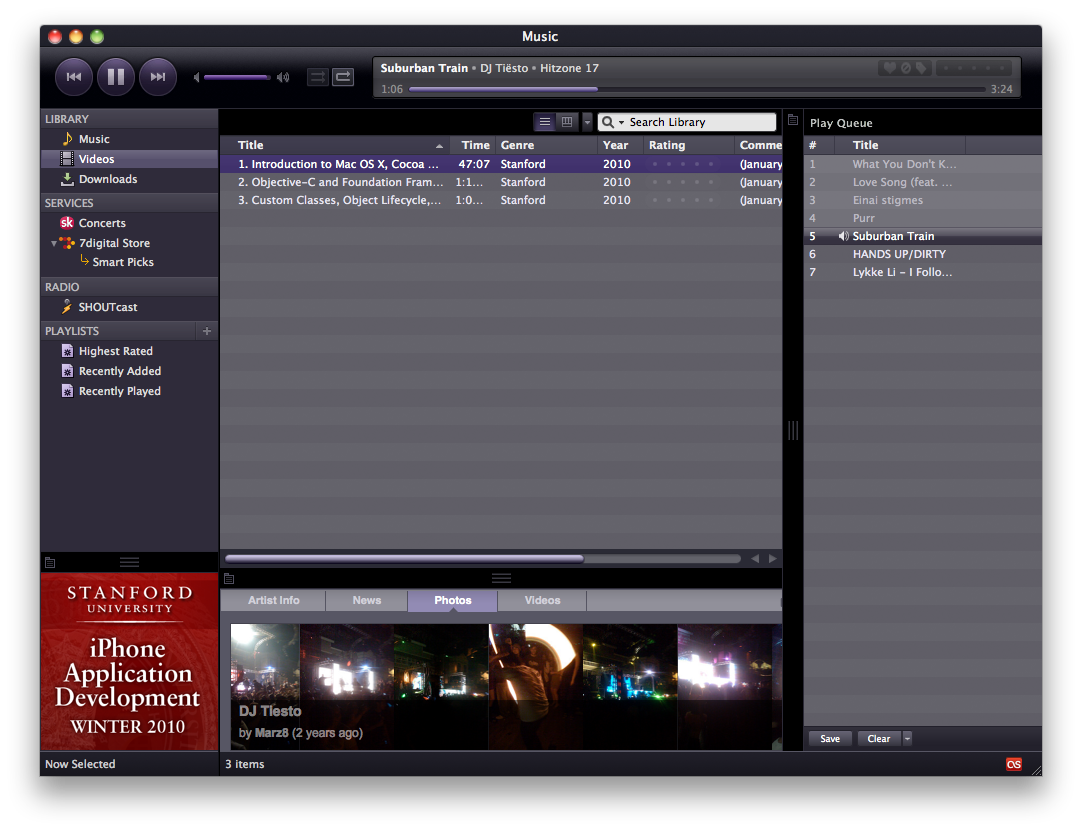Open the 7digital Store

[x=114, y=243]
